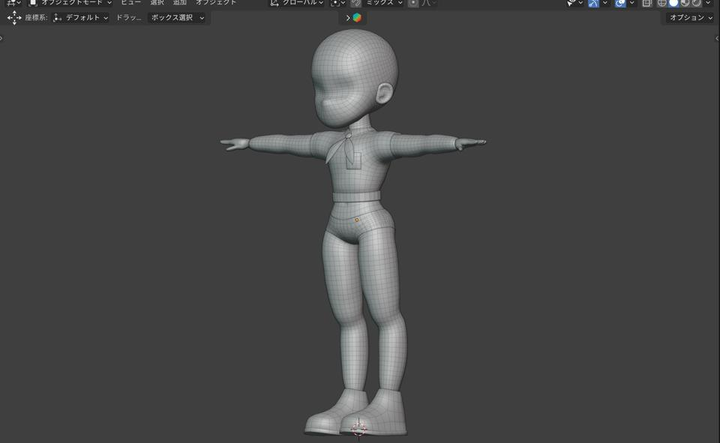The height and width of the screenshot is (443, 720).
Task: Toggle viewport overlays
Action: pos(620,3)
